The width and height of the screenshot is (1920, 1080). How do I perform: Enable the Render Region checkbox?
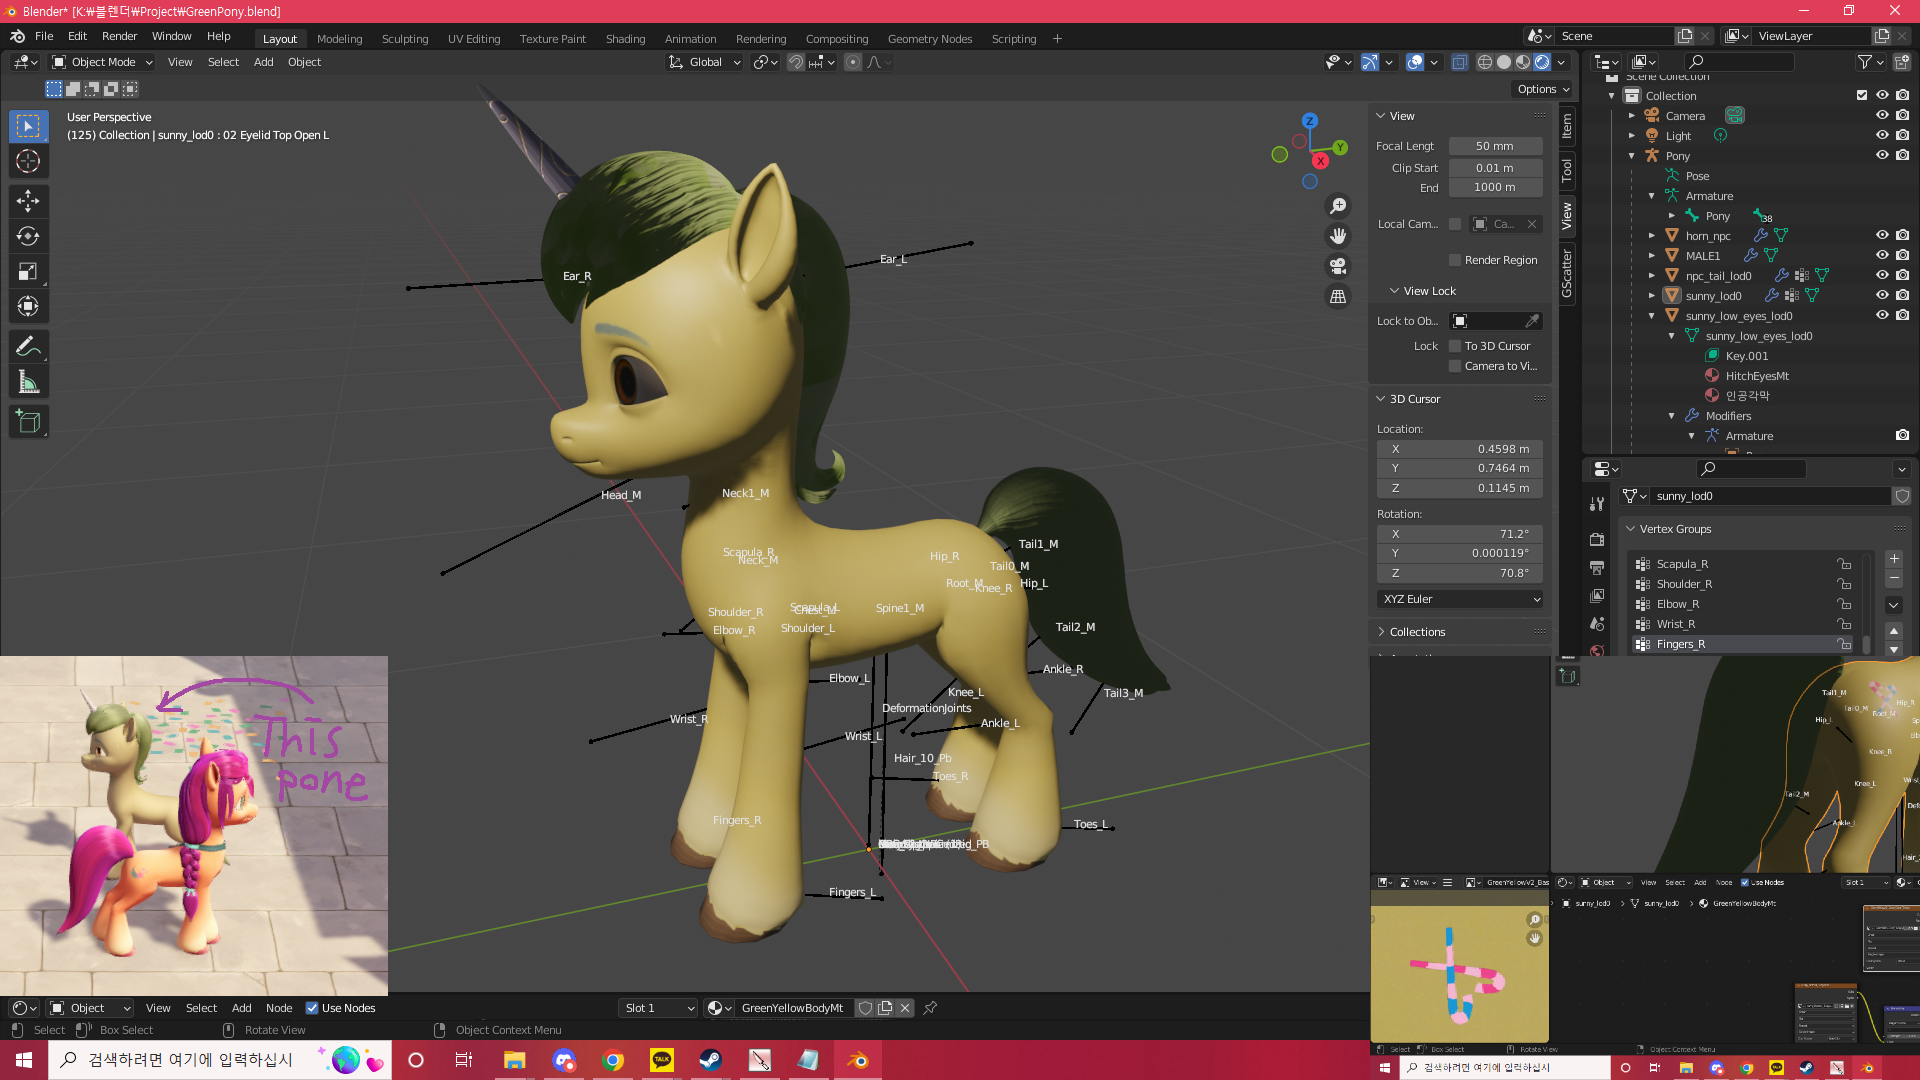pos(1455,260)
